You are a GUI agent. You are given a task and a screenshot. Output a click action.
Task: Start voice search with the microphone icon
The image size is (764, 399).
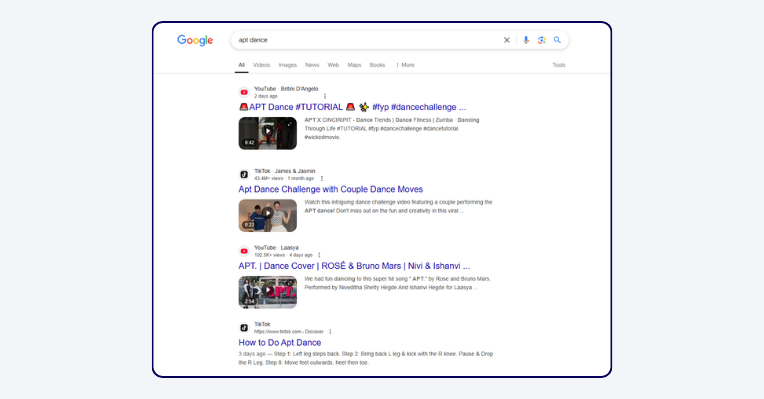tap(526, 40)
